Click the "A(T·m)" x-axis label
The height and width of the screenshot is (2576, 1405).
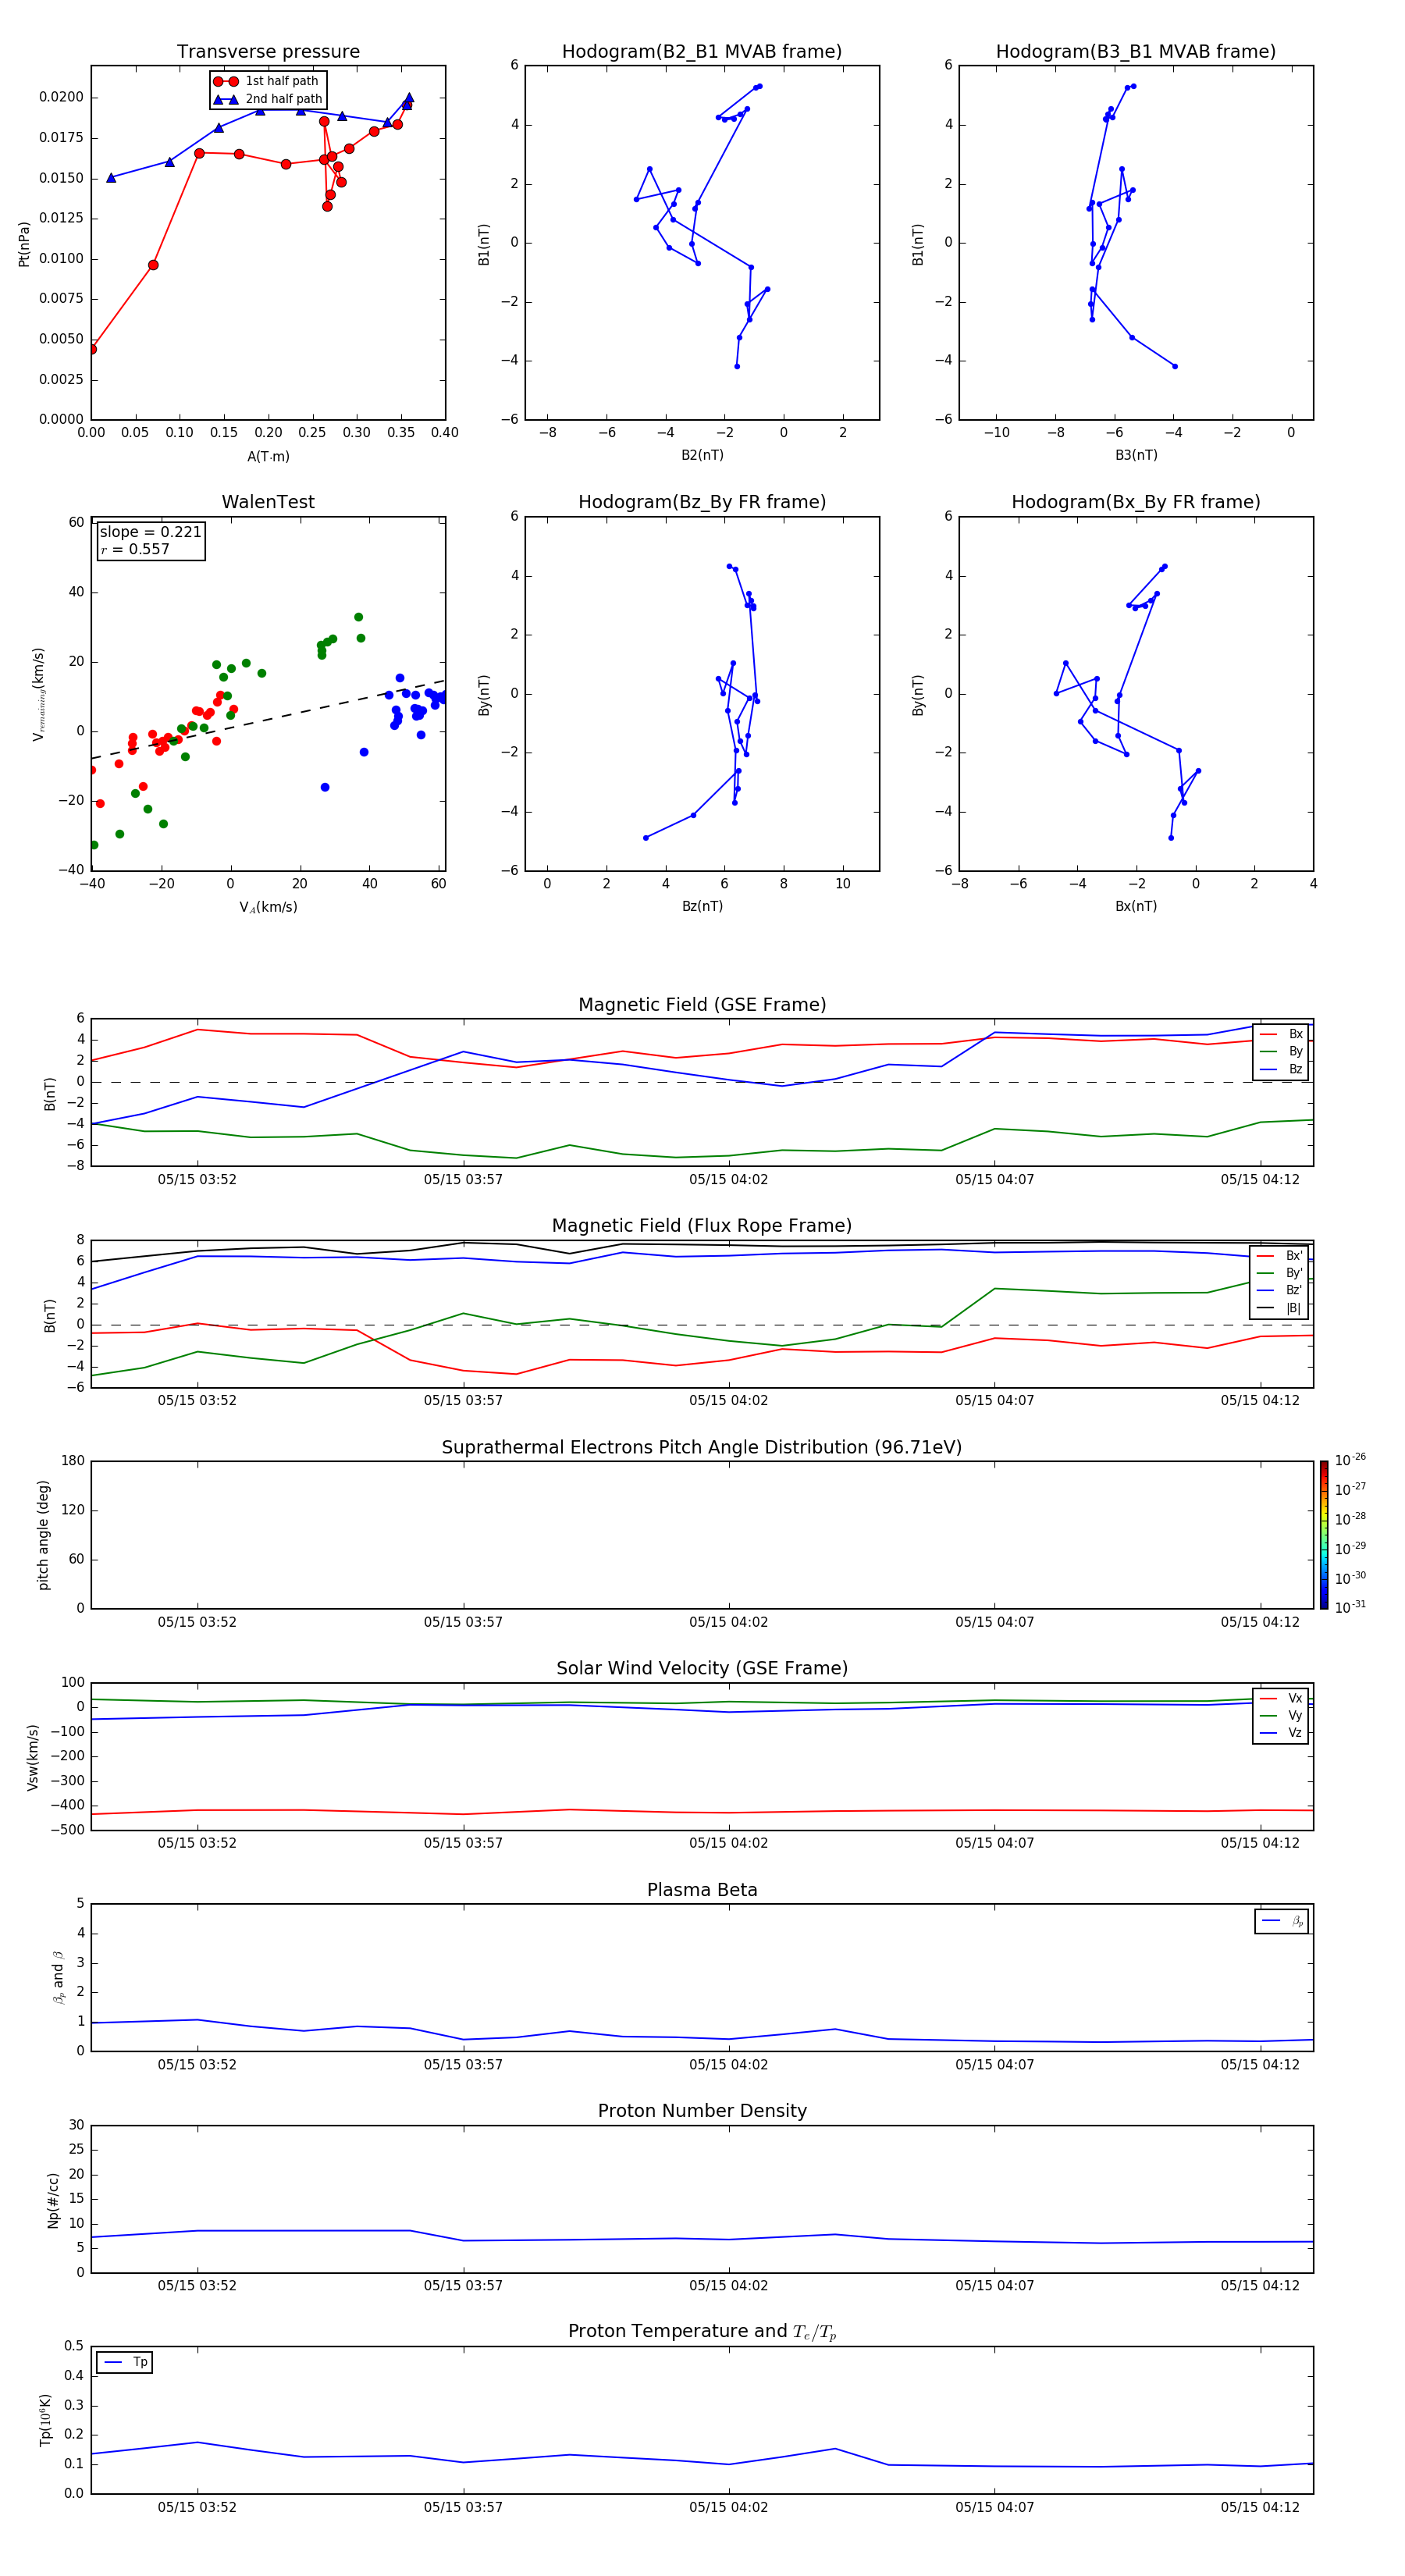(268, 457)
